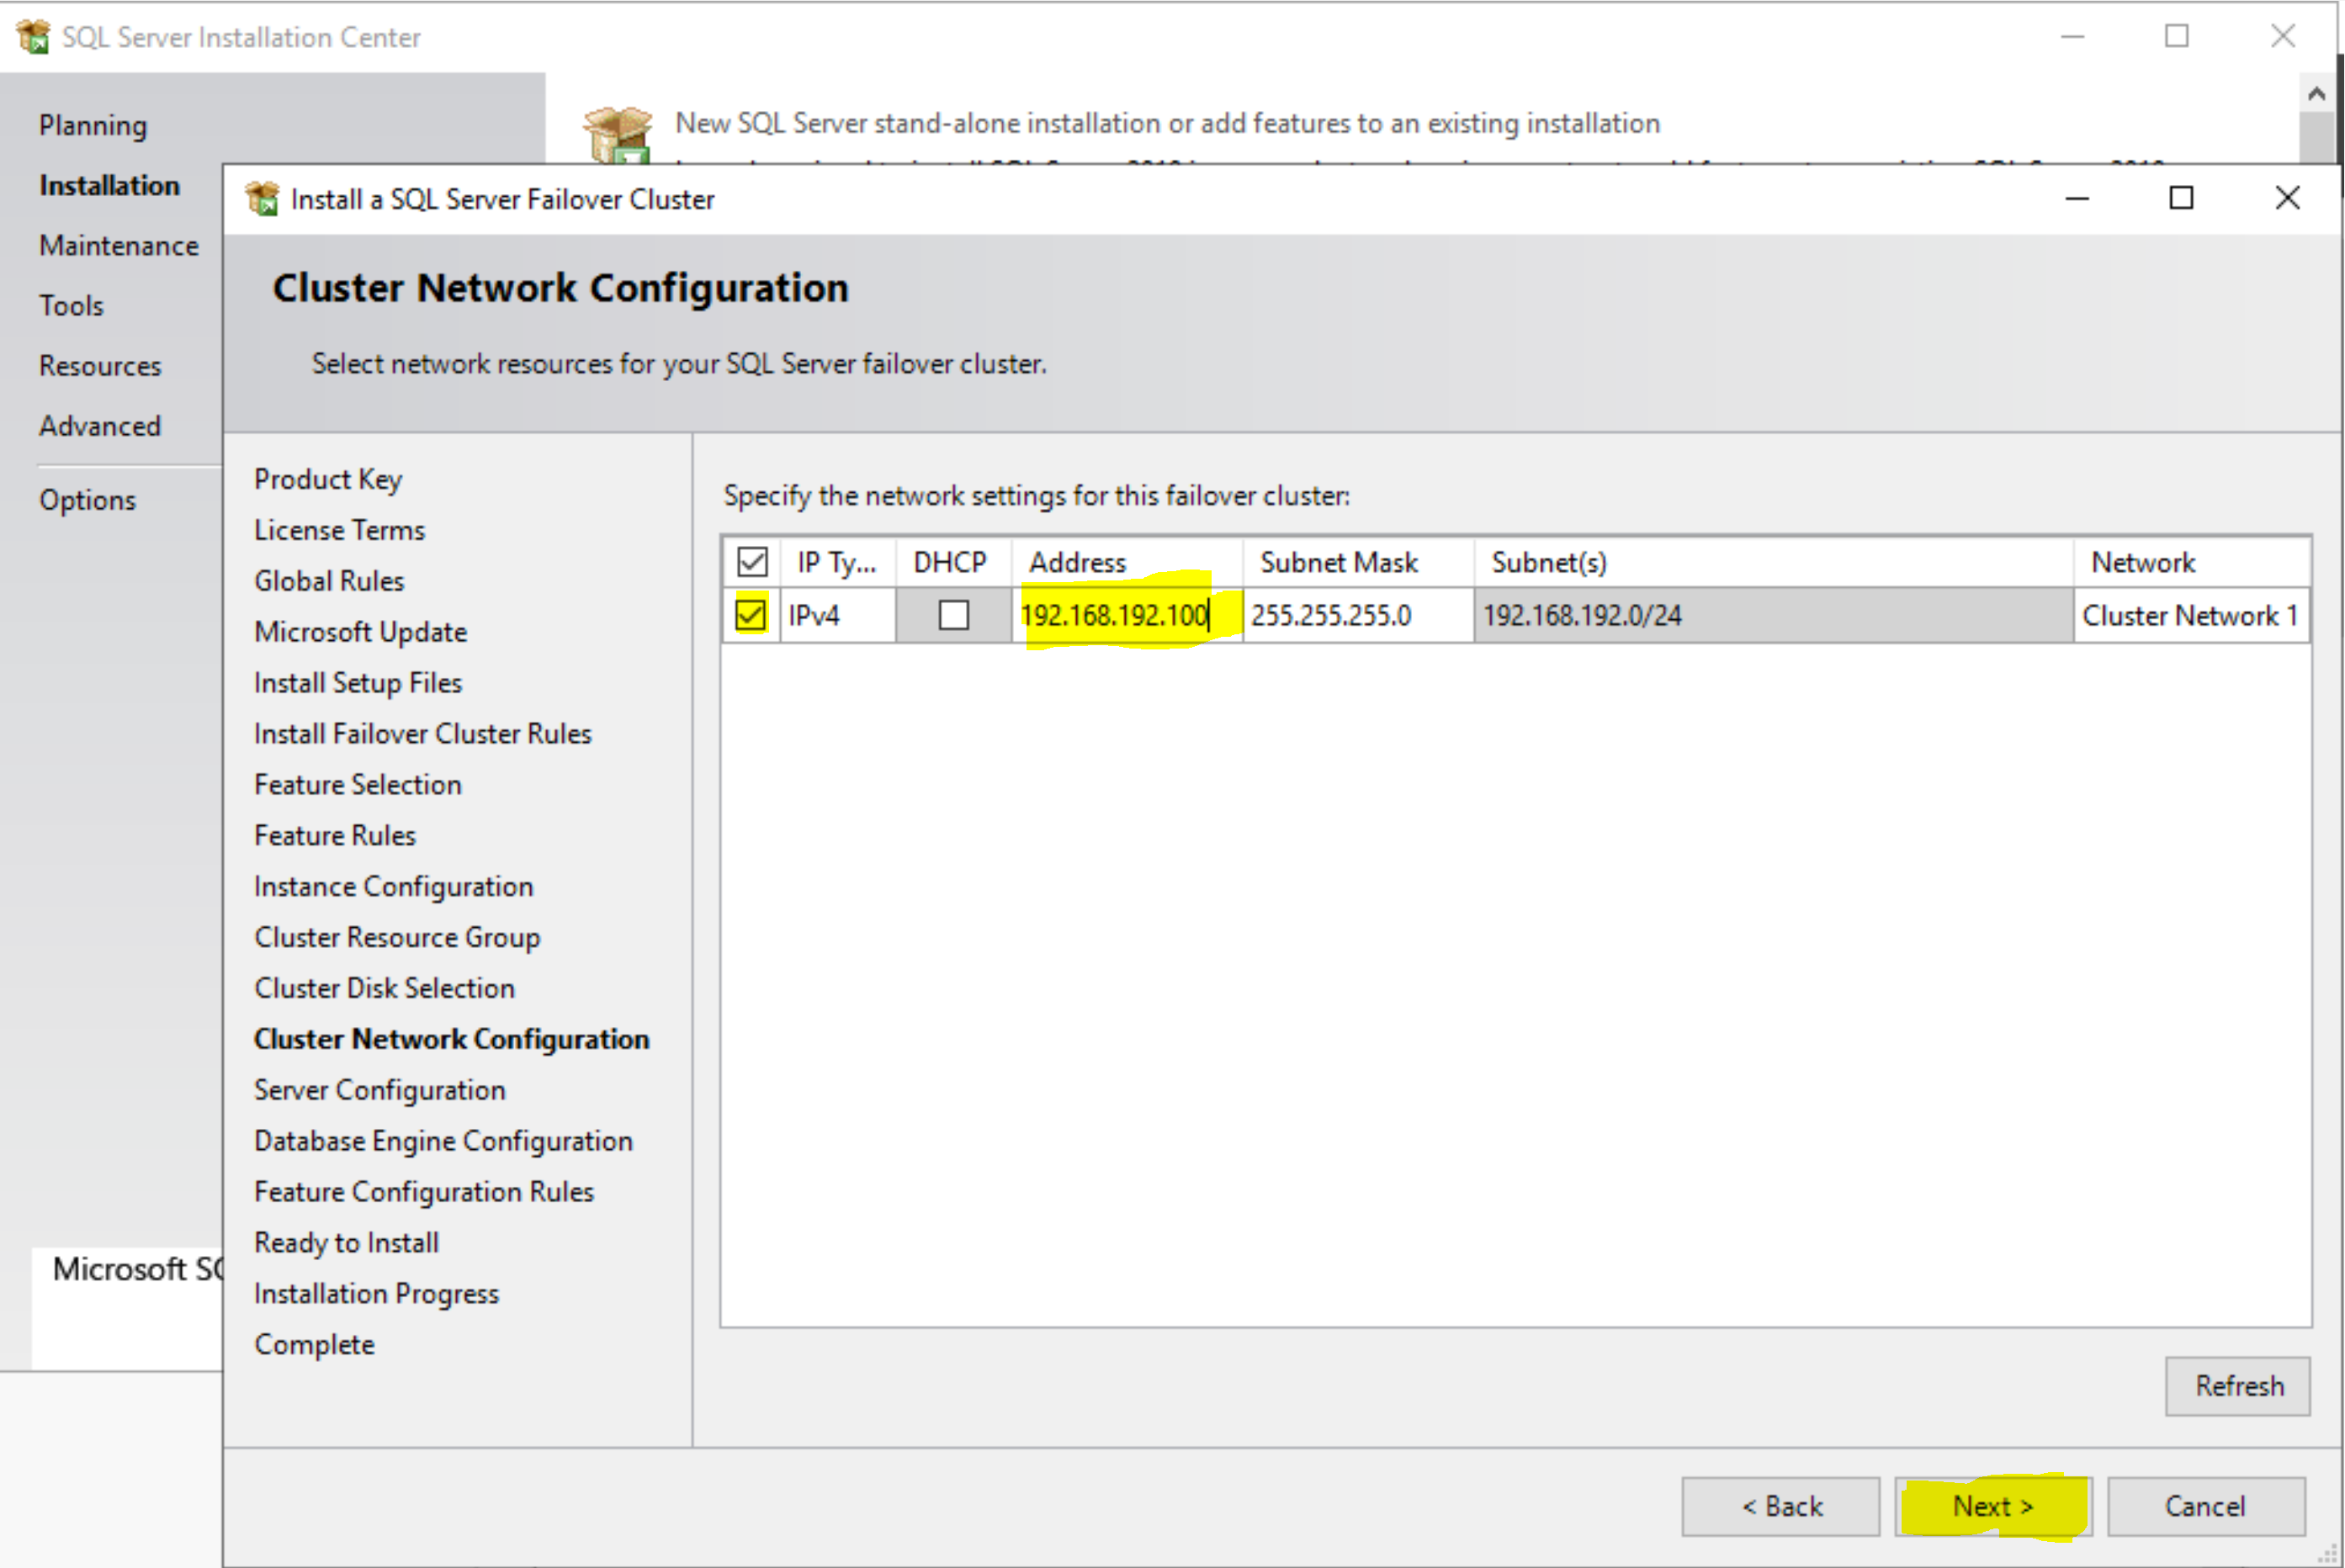Refresh the network settings list
The height and width of the screenshot is (1568, 2345).
point(2238,1386)
